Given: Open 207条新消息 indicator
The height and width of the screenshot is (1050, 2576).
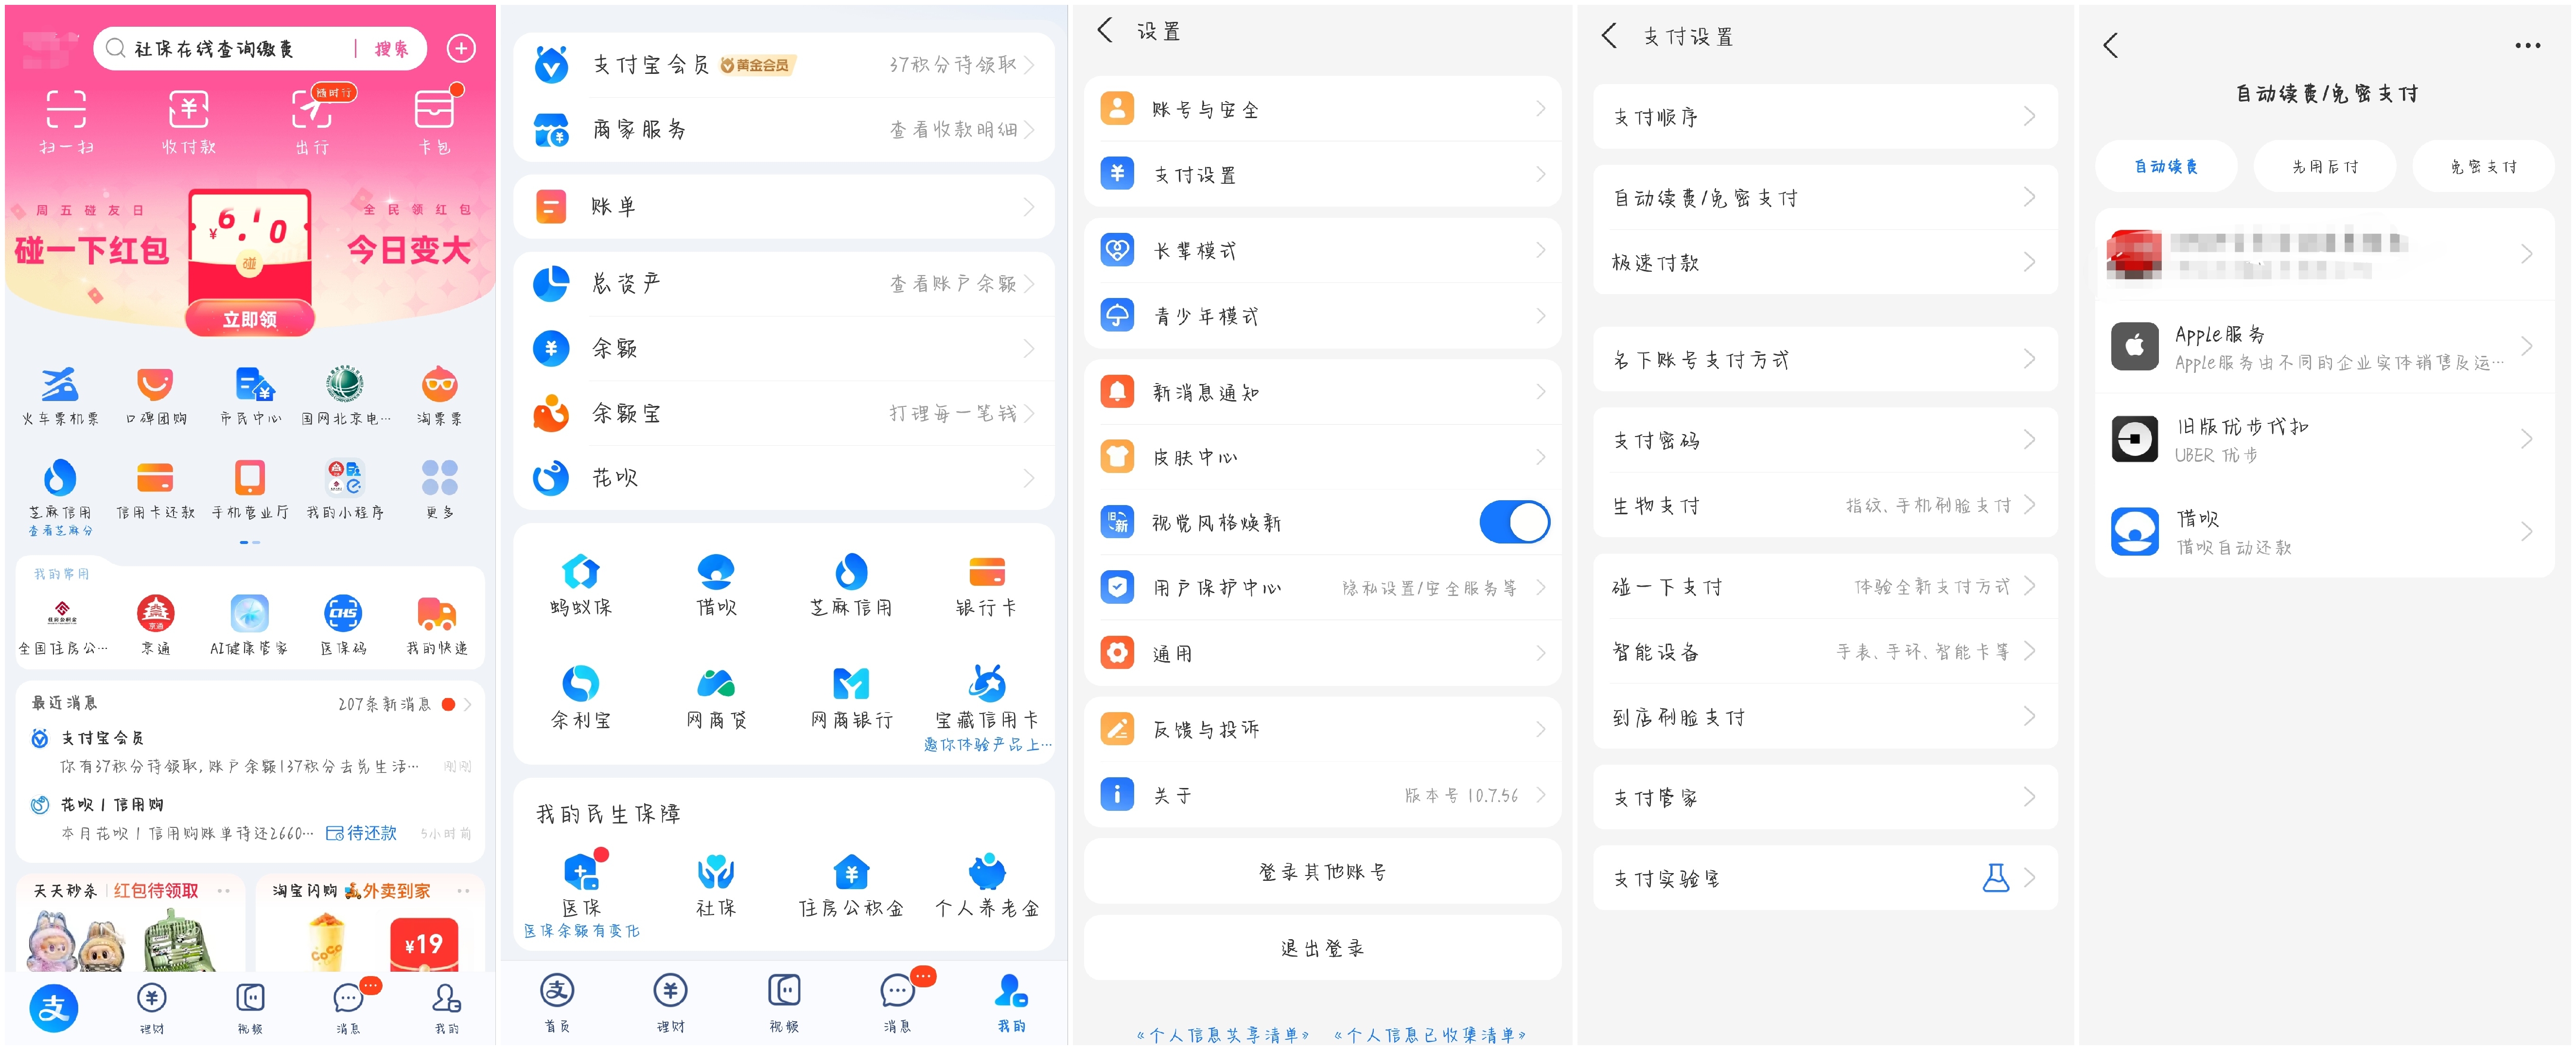Looking at the screenshot, I should pyautogui.click(x=404, y=704).
